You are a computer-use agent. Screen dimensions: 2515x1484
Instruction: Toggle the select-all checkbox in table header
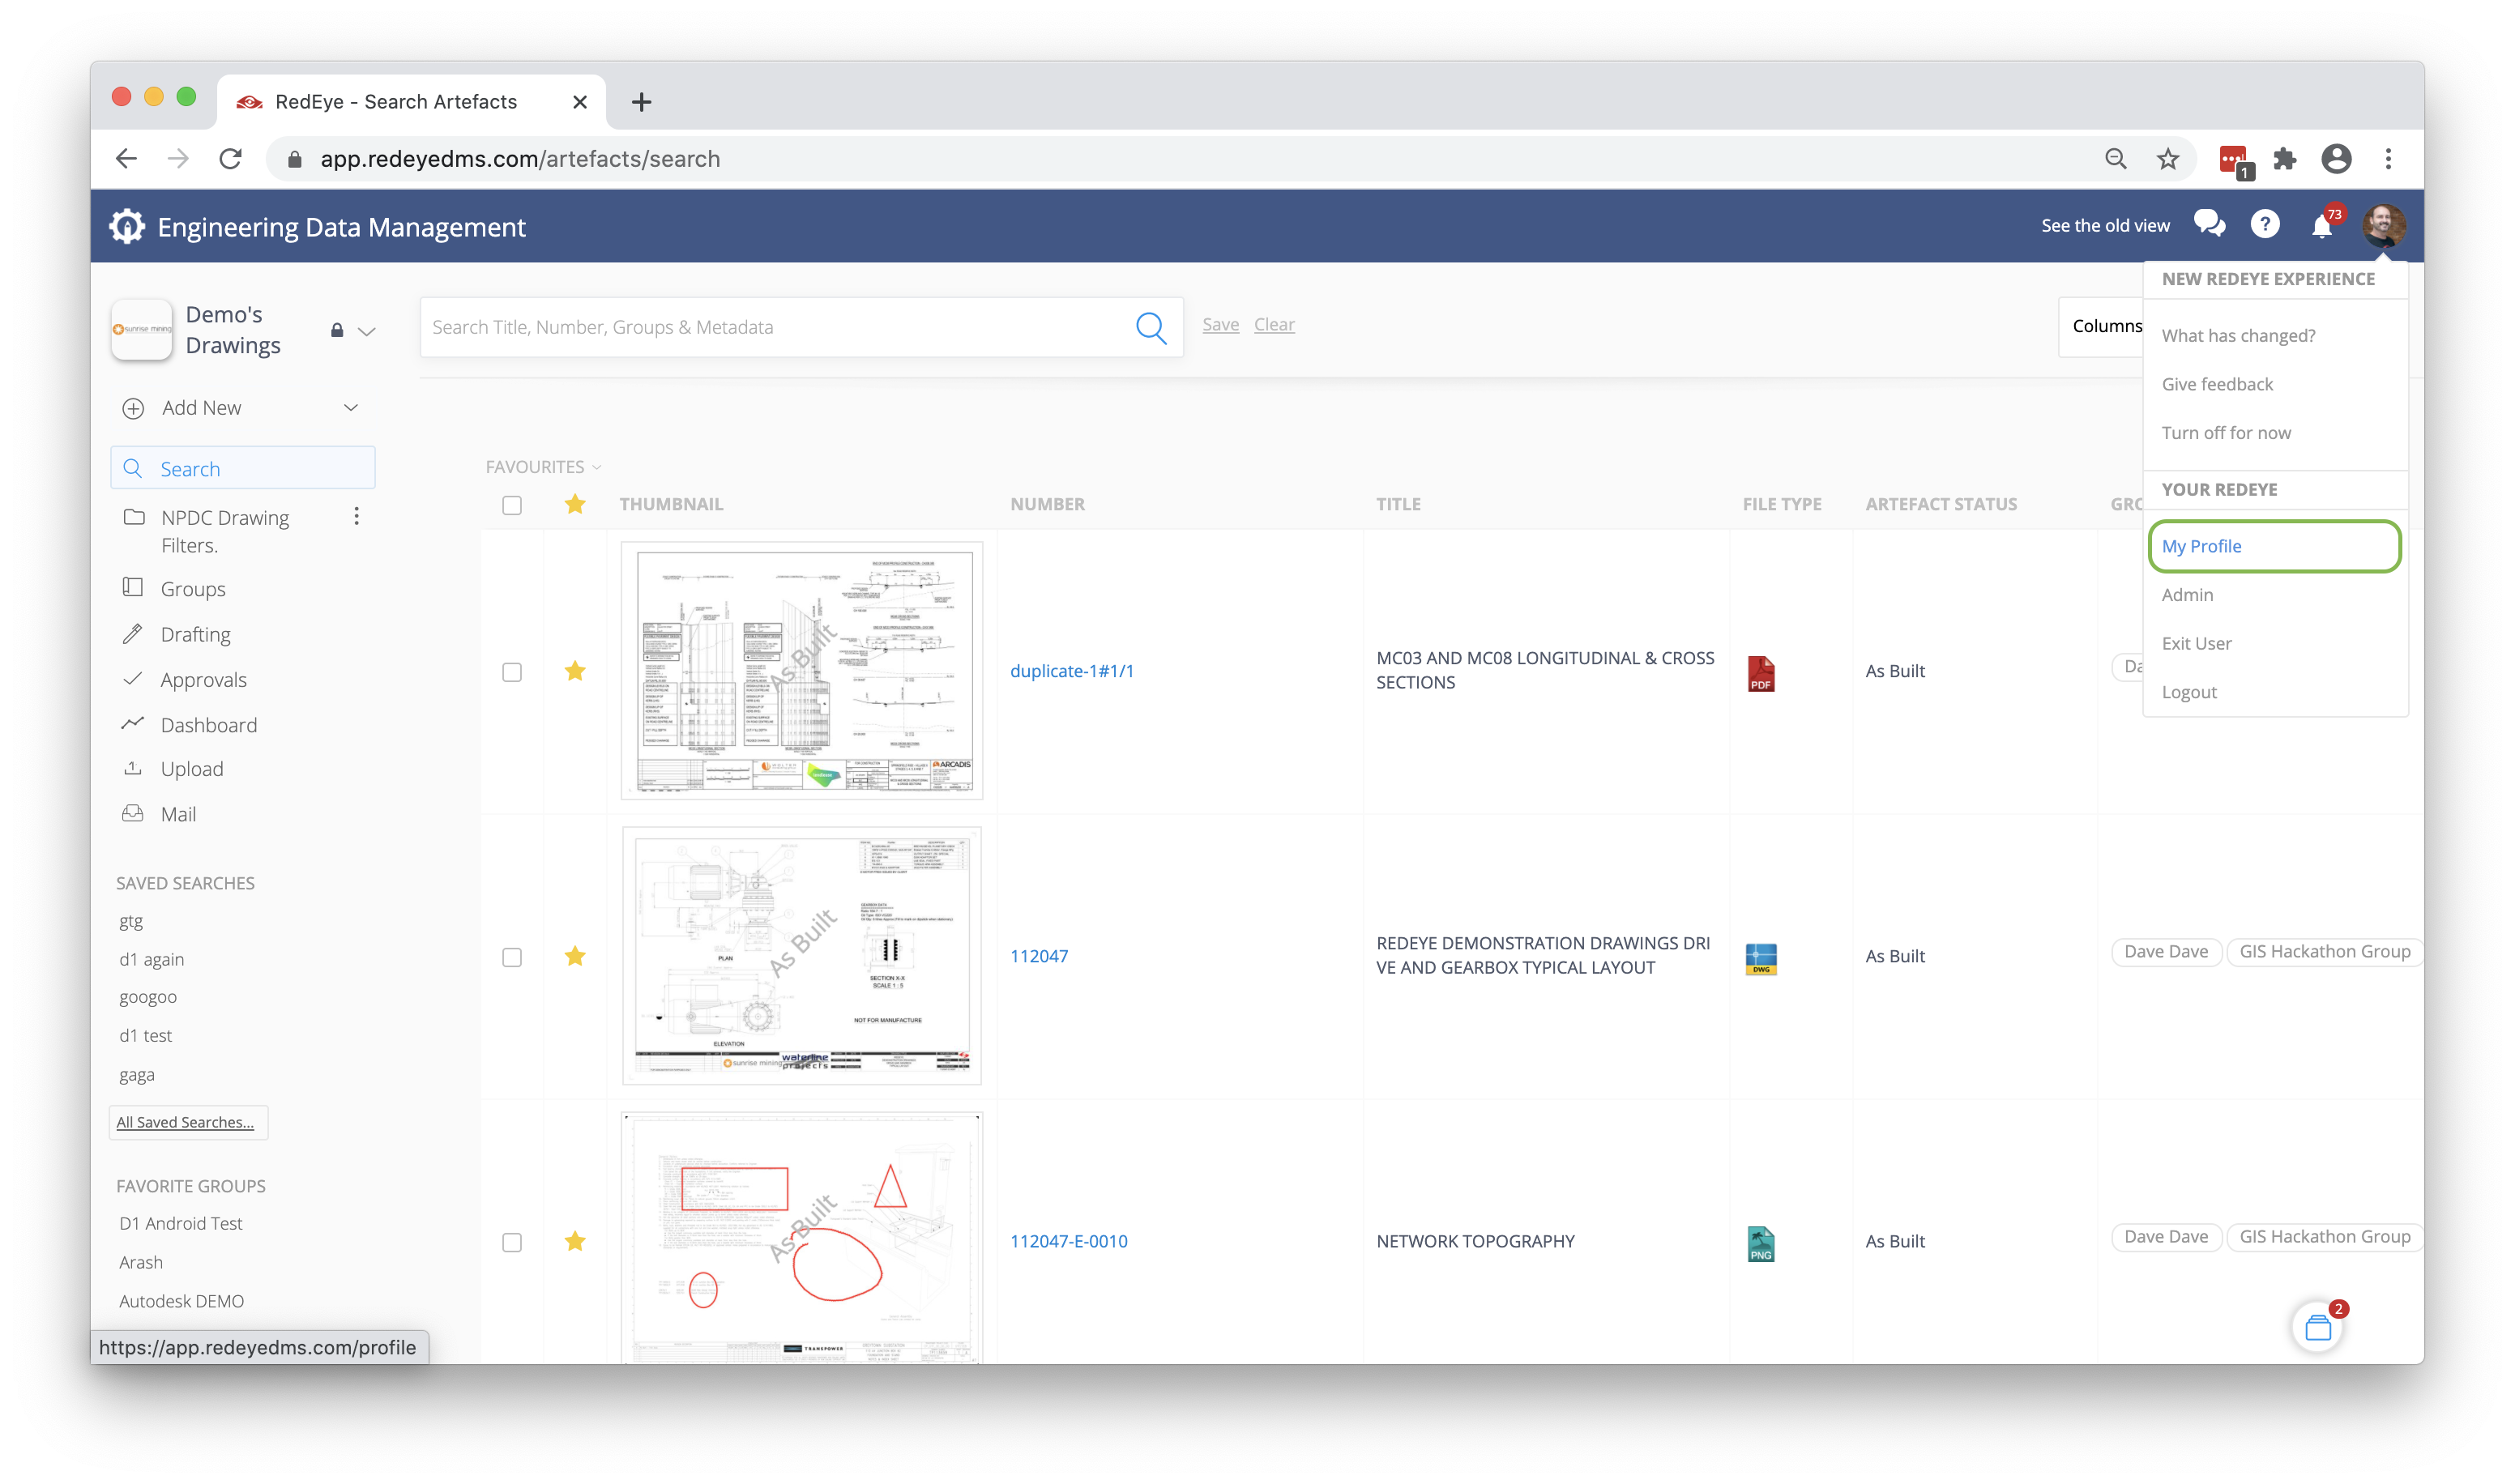512,505
